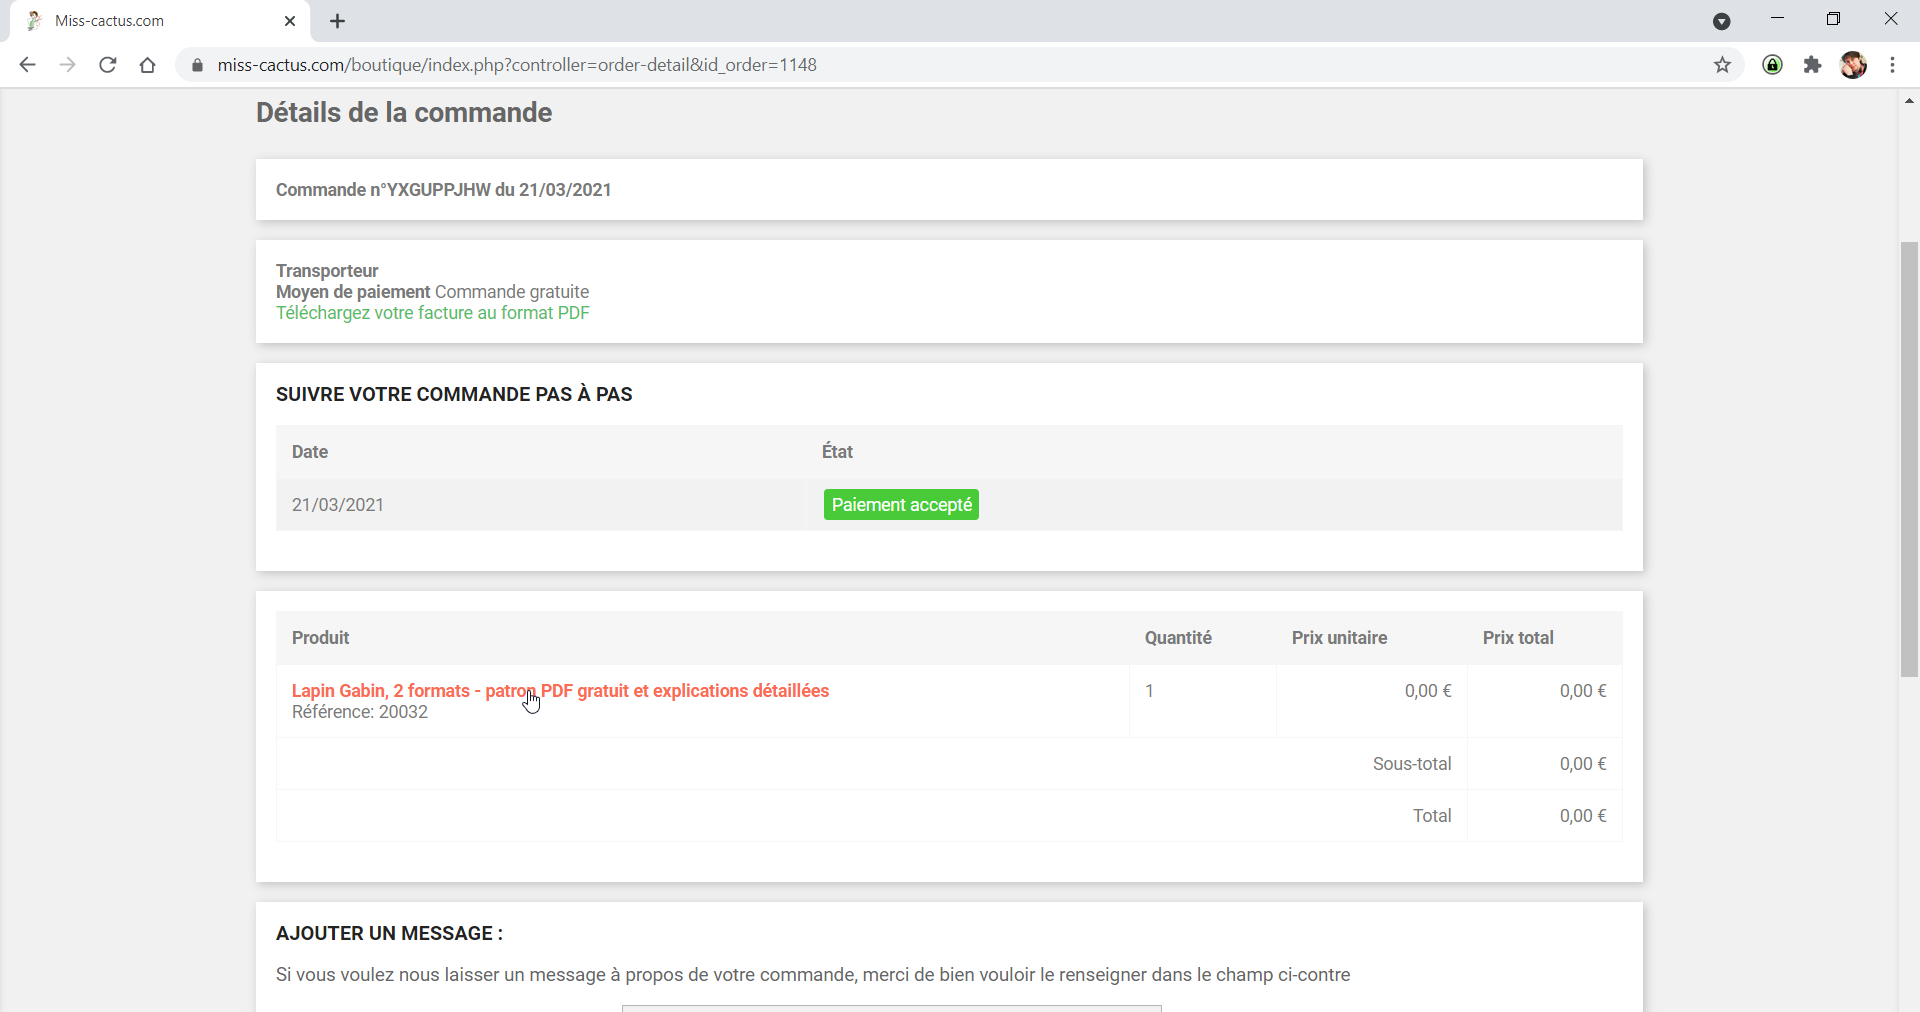This screenshot has height=1012, width=1920.
Task: Click the vertical scrollbar thumb
Action: coord(1909,460)
